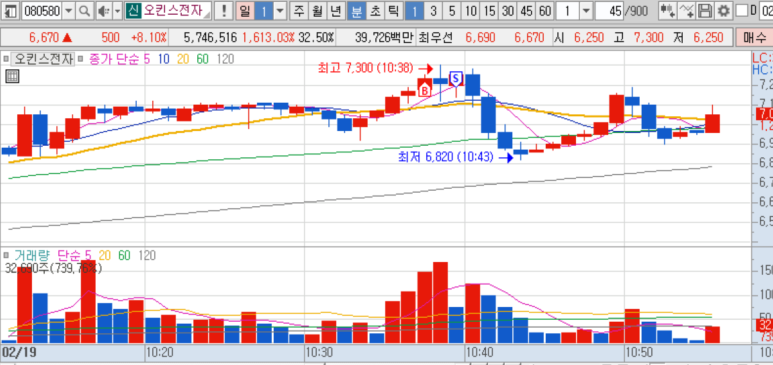Click the green moving average 60 label
Image resolution: width=773 pixels, height=365 pixels.
pyautogui.click(x=202, y=59)
